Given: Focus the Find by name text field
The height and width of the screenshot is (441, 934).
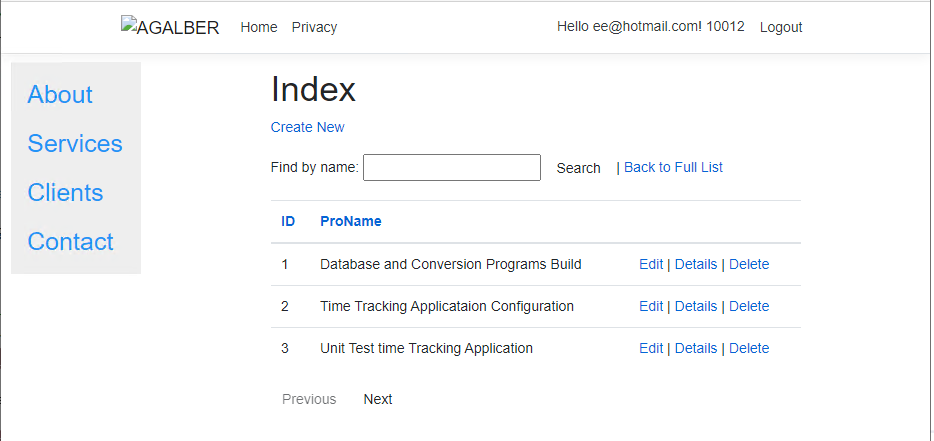Looking at the screenshot, I should click(x=451, y=168).
